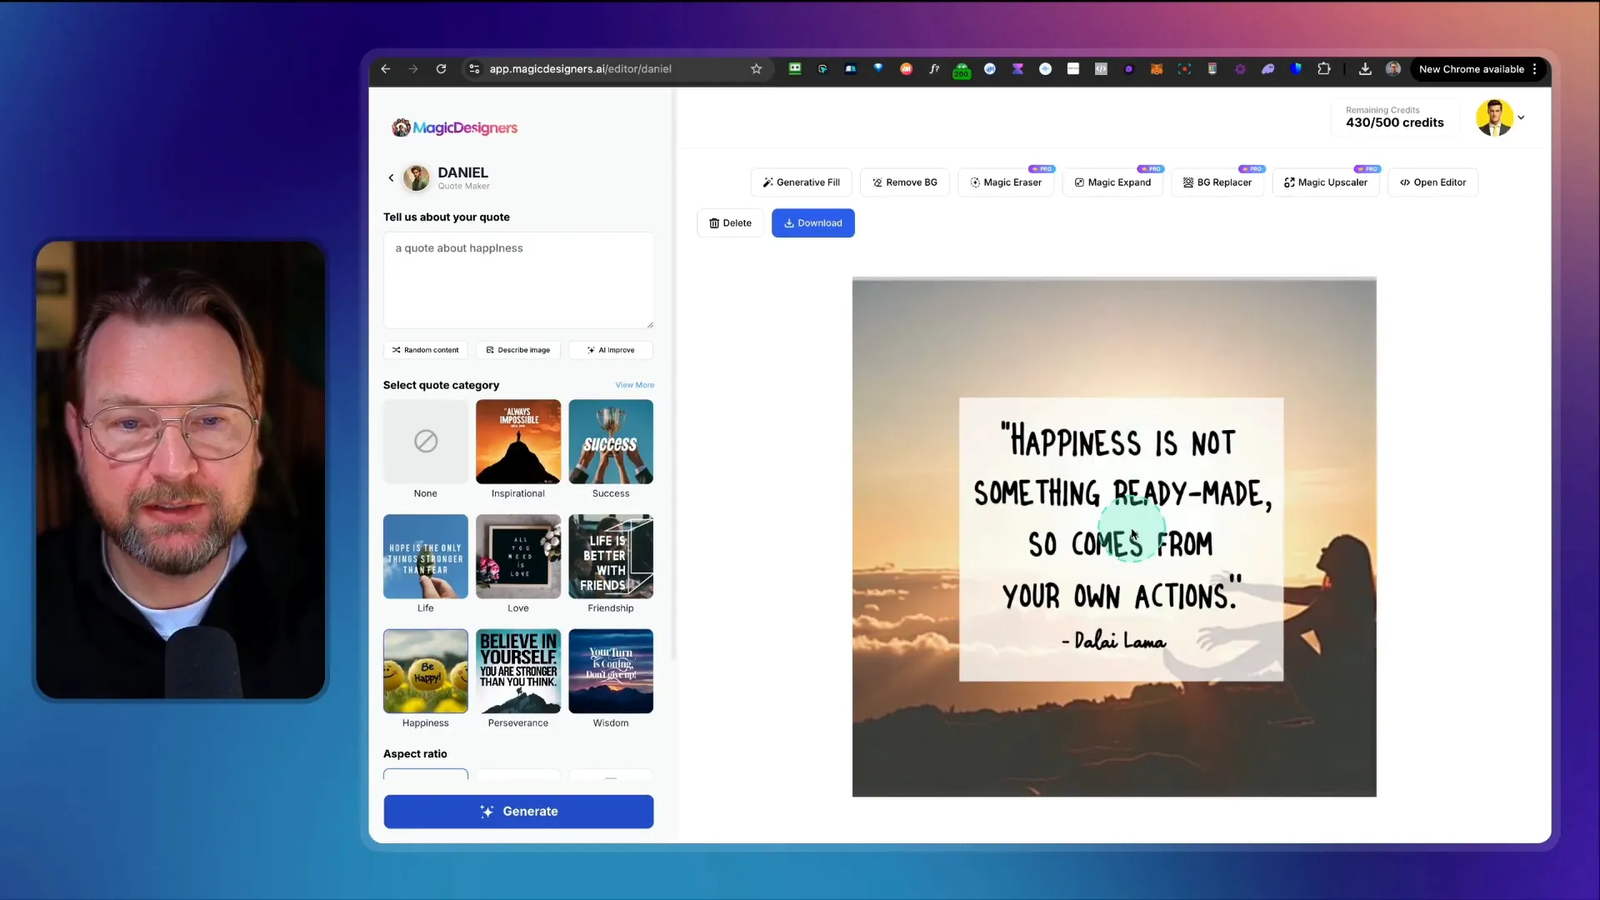Expand the user account dropdown arrow
Image resolution: width=1600 pixels, height=900 pixels.
pyautogui.click(x=1521, y=118)
